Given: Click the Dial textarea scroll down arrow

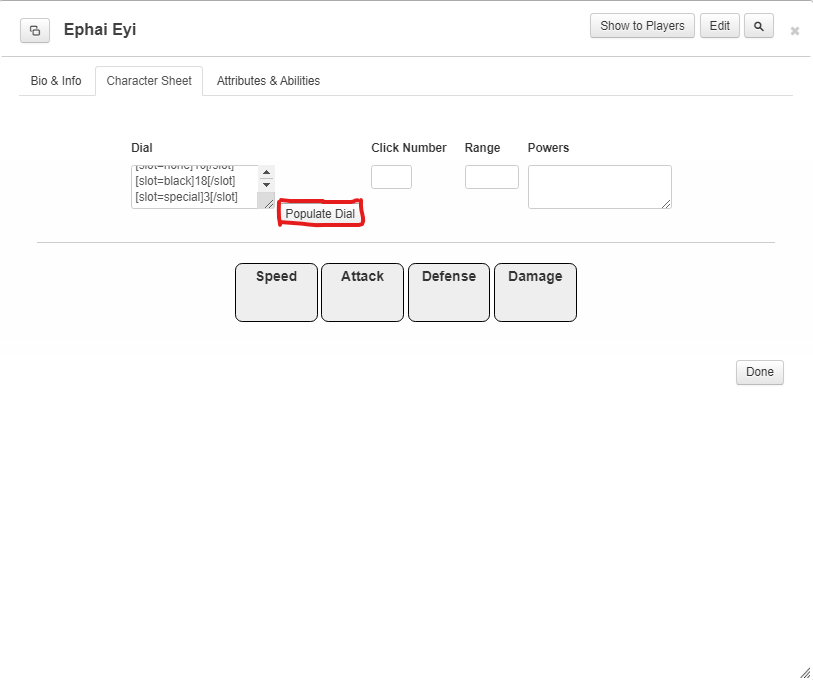Looking at the screenshot, I should coord(267,185).
